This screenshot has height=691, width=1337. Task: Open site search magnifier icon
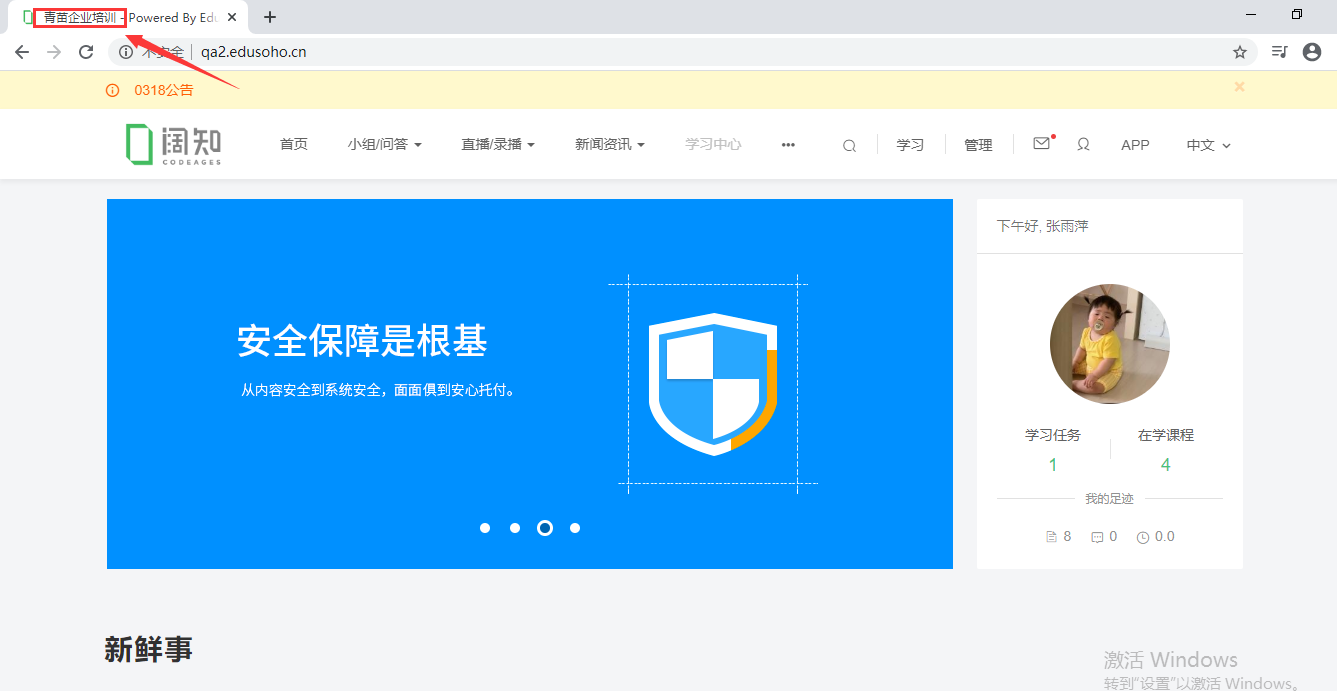pyautogui.click(x=849, y=145)
